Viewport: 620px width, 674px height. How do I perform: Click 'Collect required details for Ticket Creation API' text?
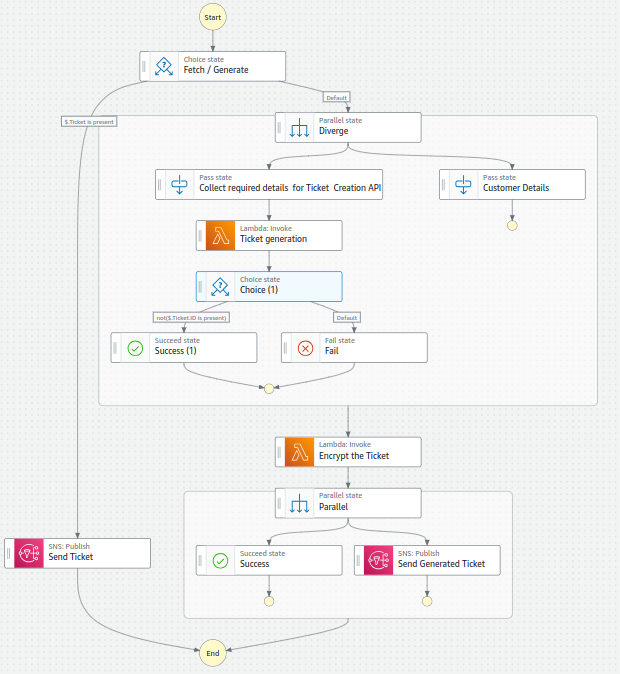click(x=290, y=188)
